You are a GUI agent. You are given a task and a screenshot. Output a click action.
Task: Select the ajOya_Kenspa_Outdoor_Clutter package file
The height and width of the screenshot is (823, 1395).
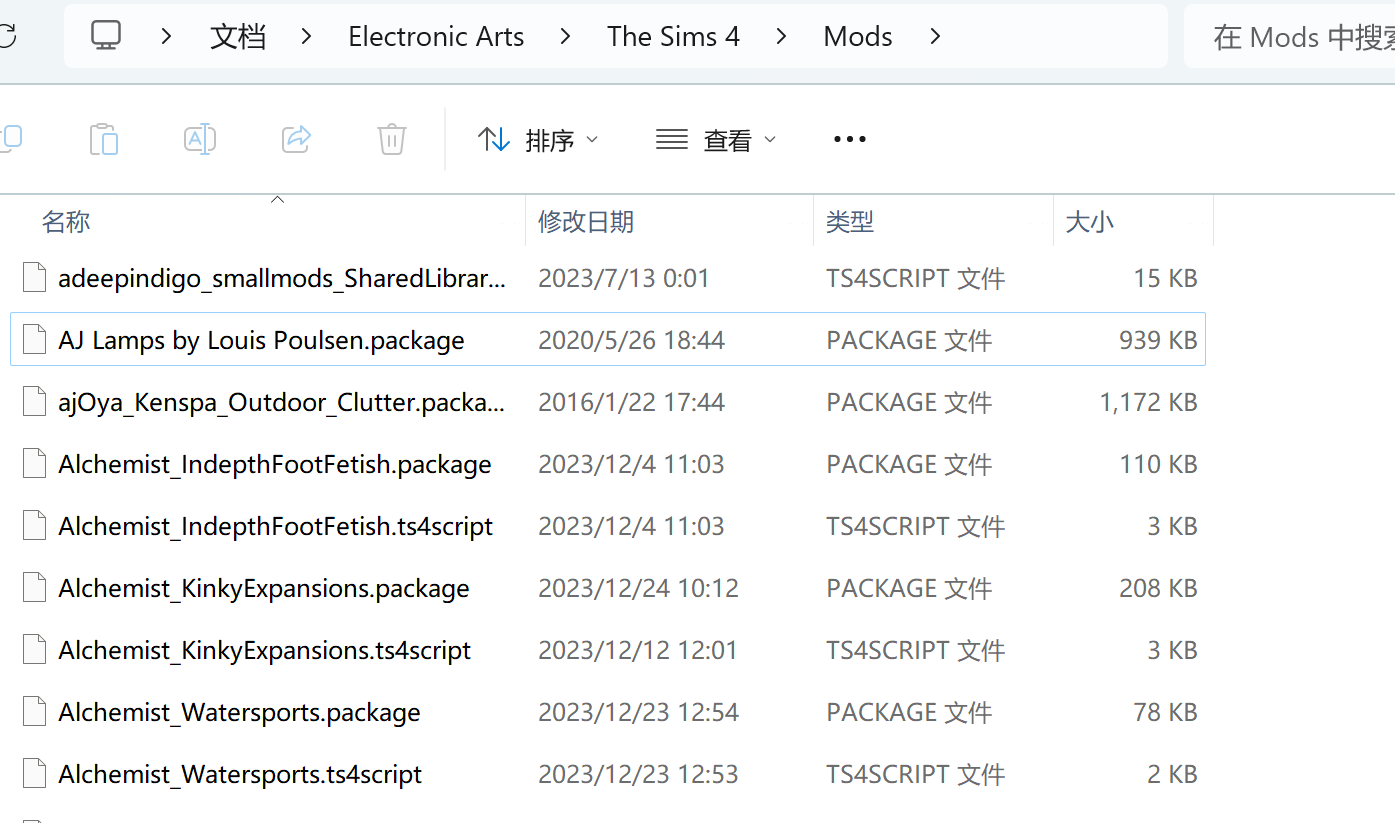tap(608, 402)
